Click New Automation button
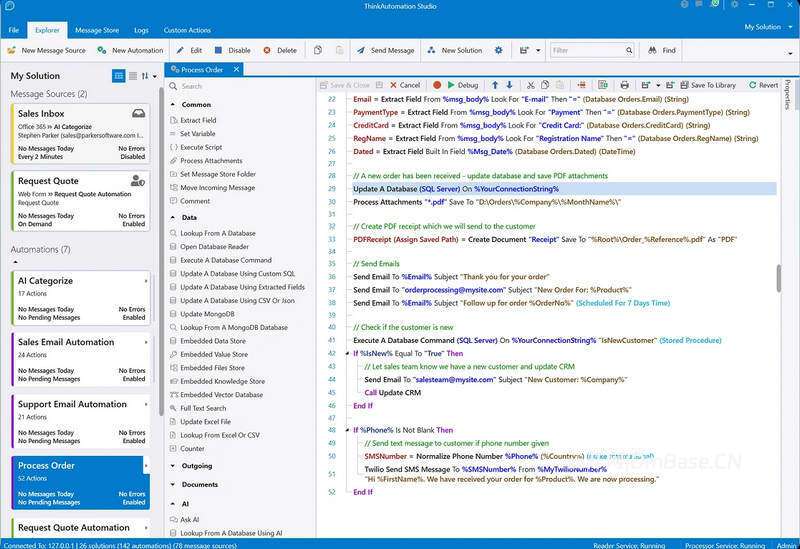Image resolution: width=800 pixels, height=549 pixels. [130, 50]
